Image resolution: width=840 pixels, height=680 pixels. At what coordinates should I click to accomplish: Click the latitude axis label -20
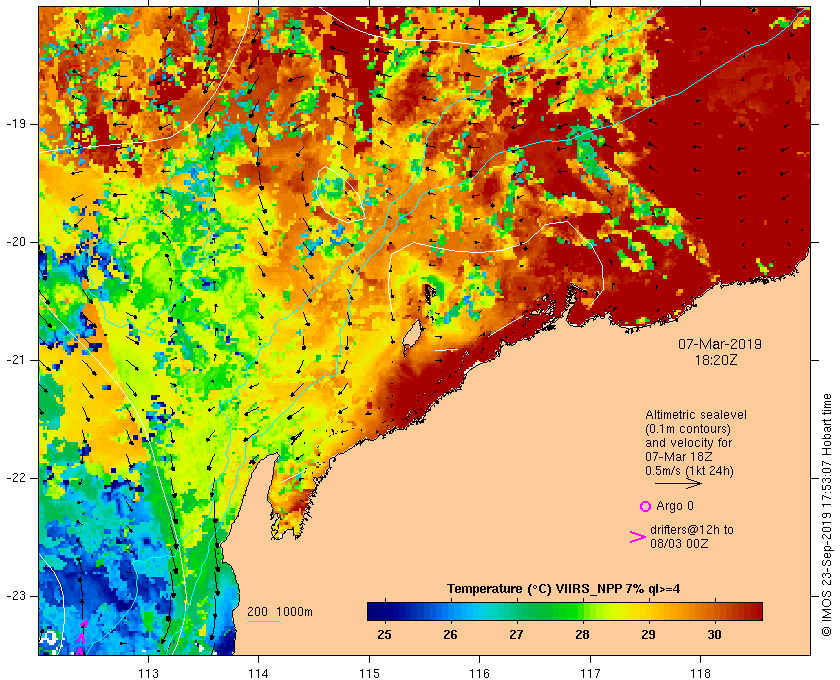point(16,242)
